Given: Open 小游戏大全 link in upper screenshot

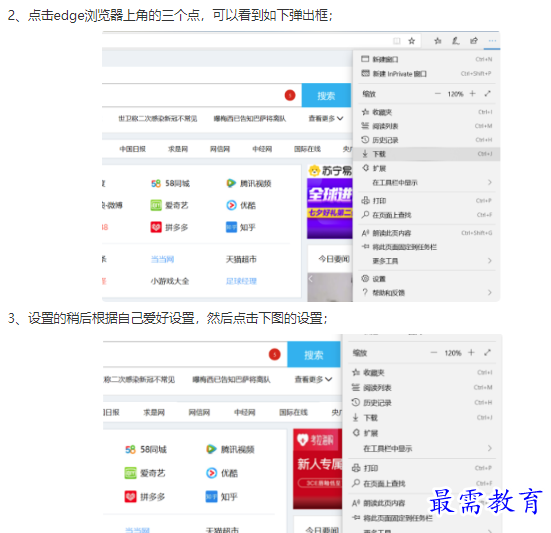Looking at the screenshot, I should pyautogui.click(x=170, y=281).
